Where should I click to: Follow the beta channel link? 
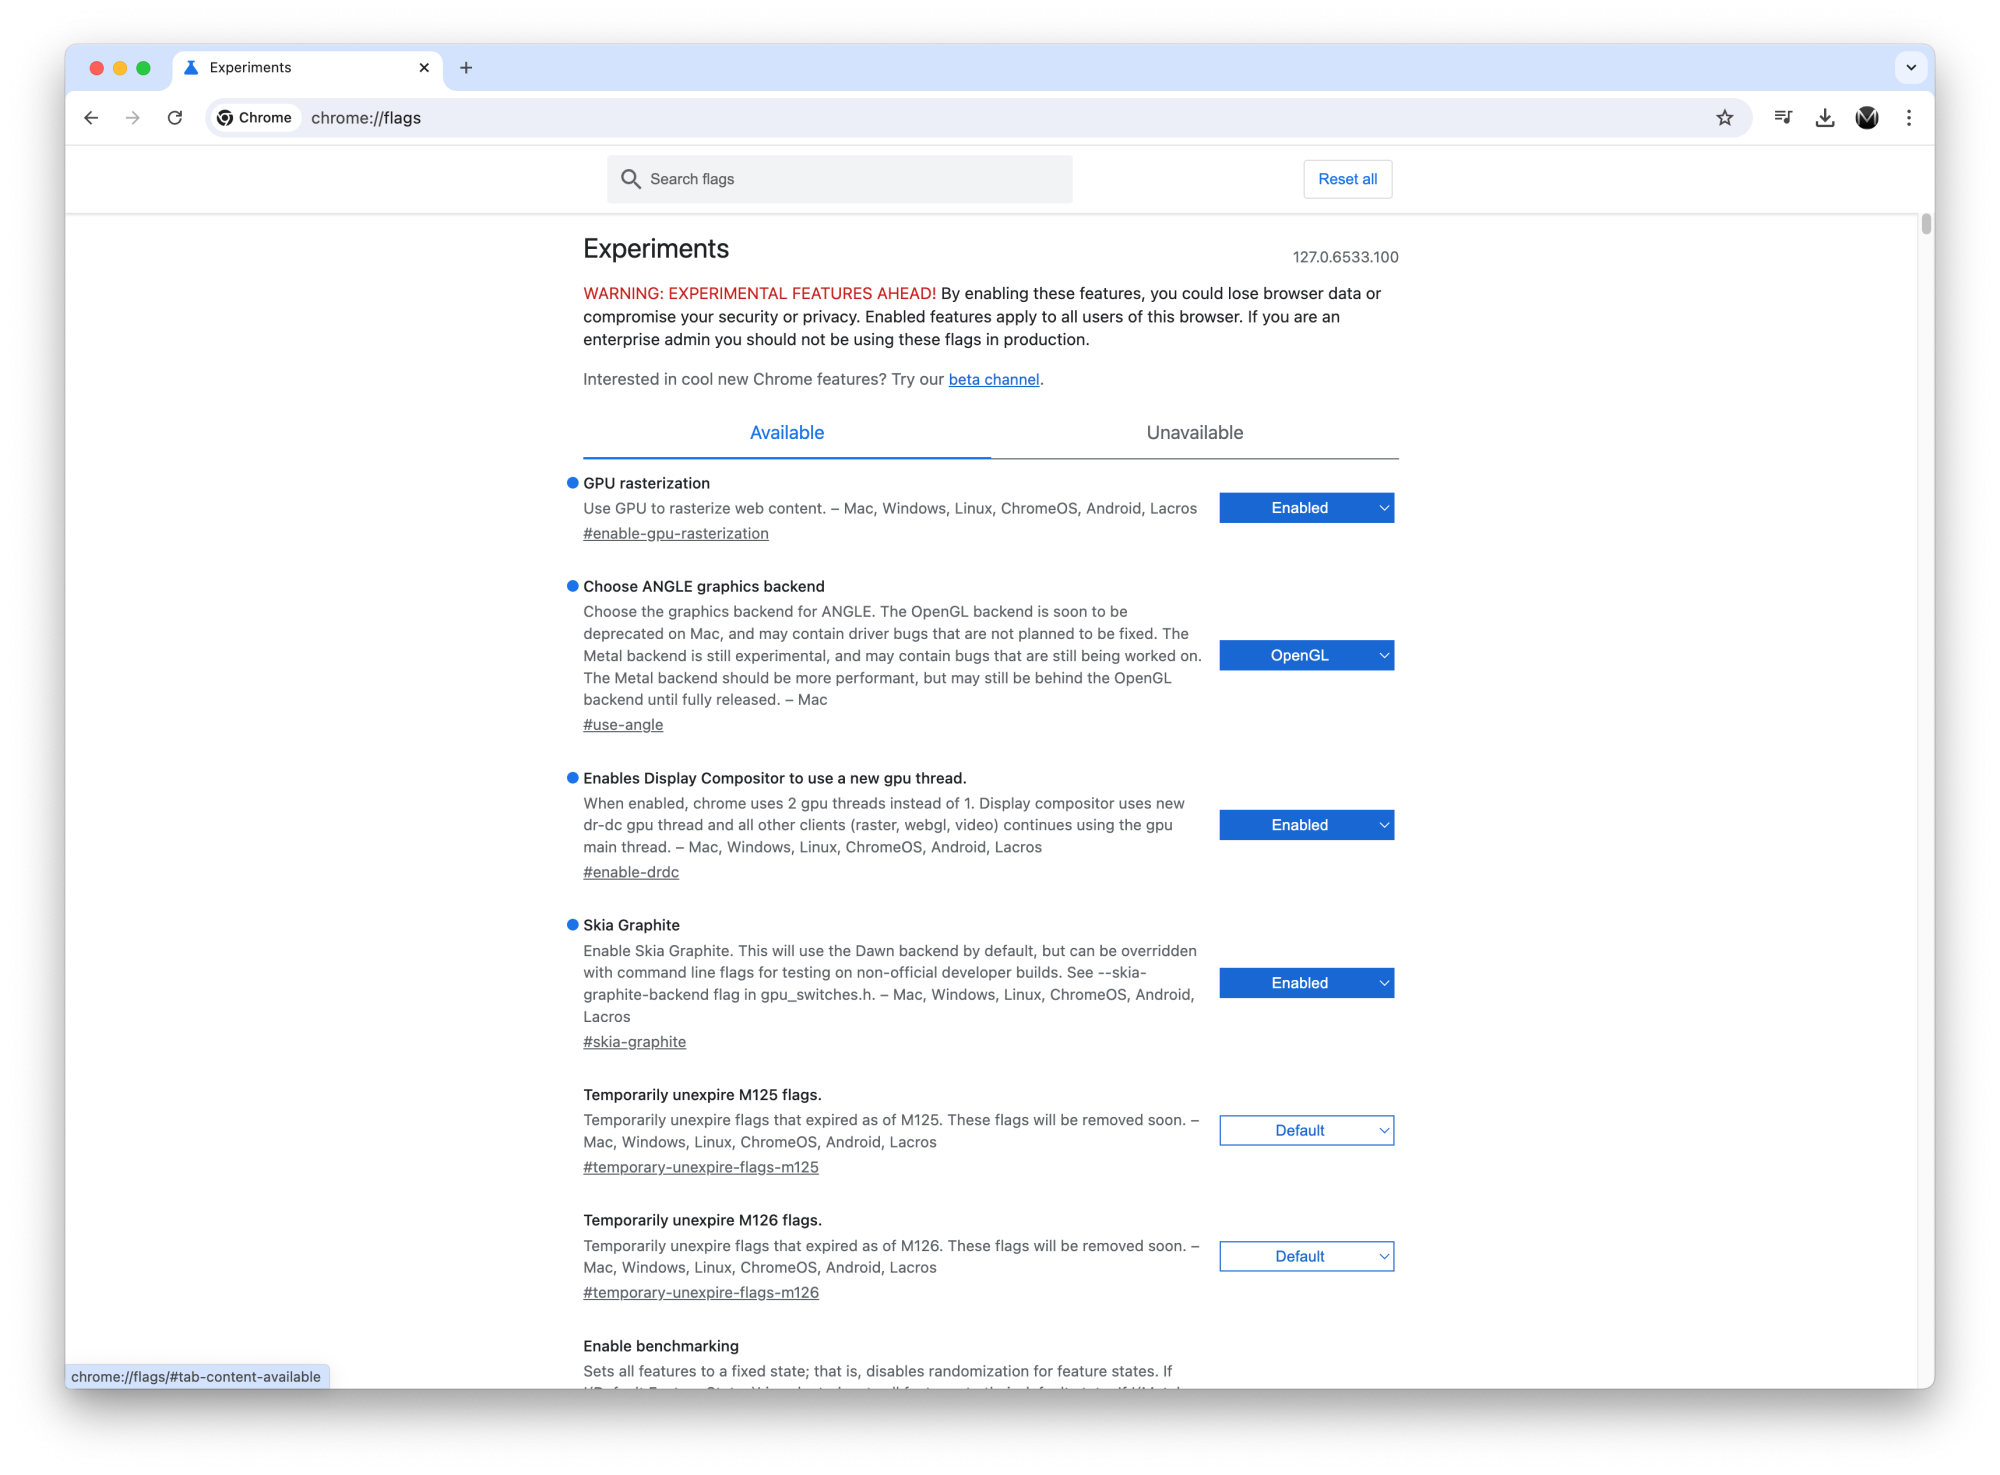pos(993,380)
